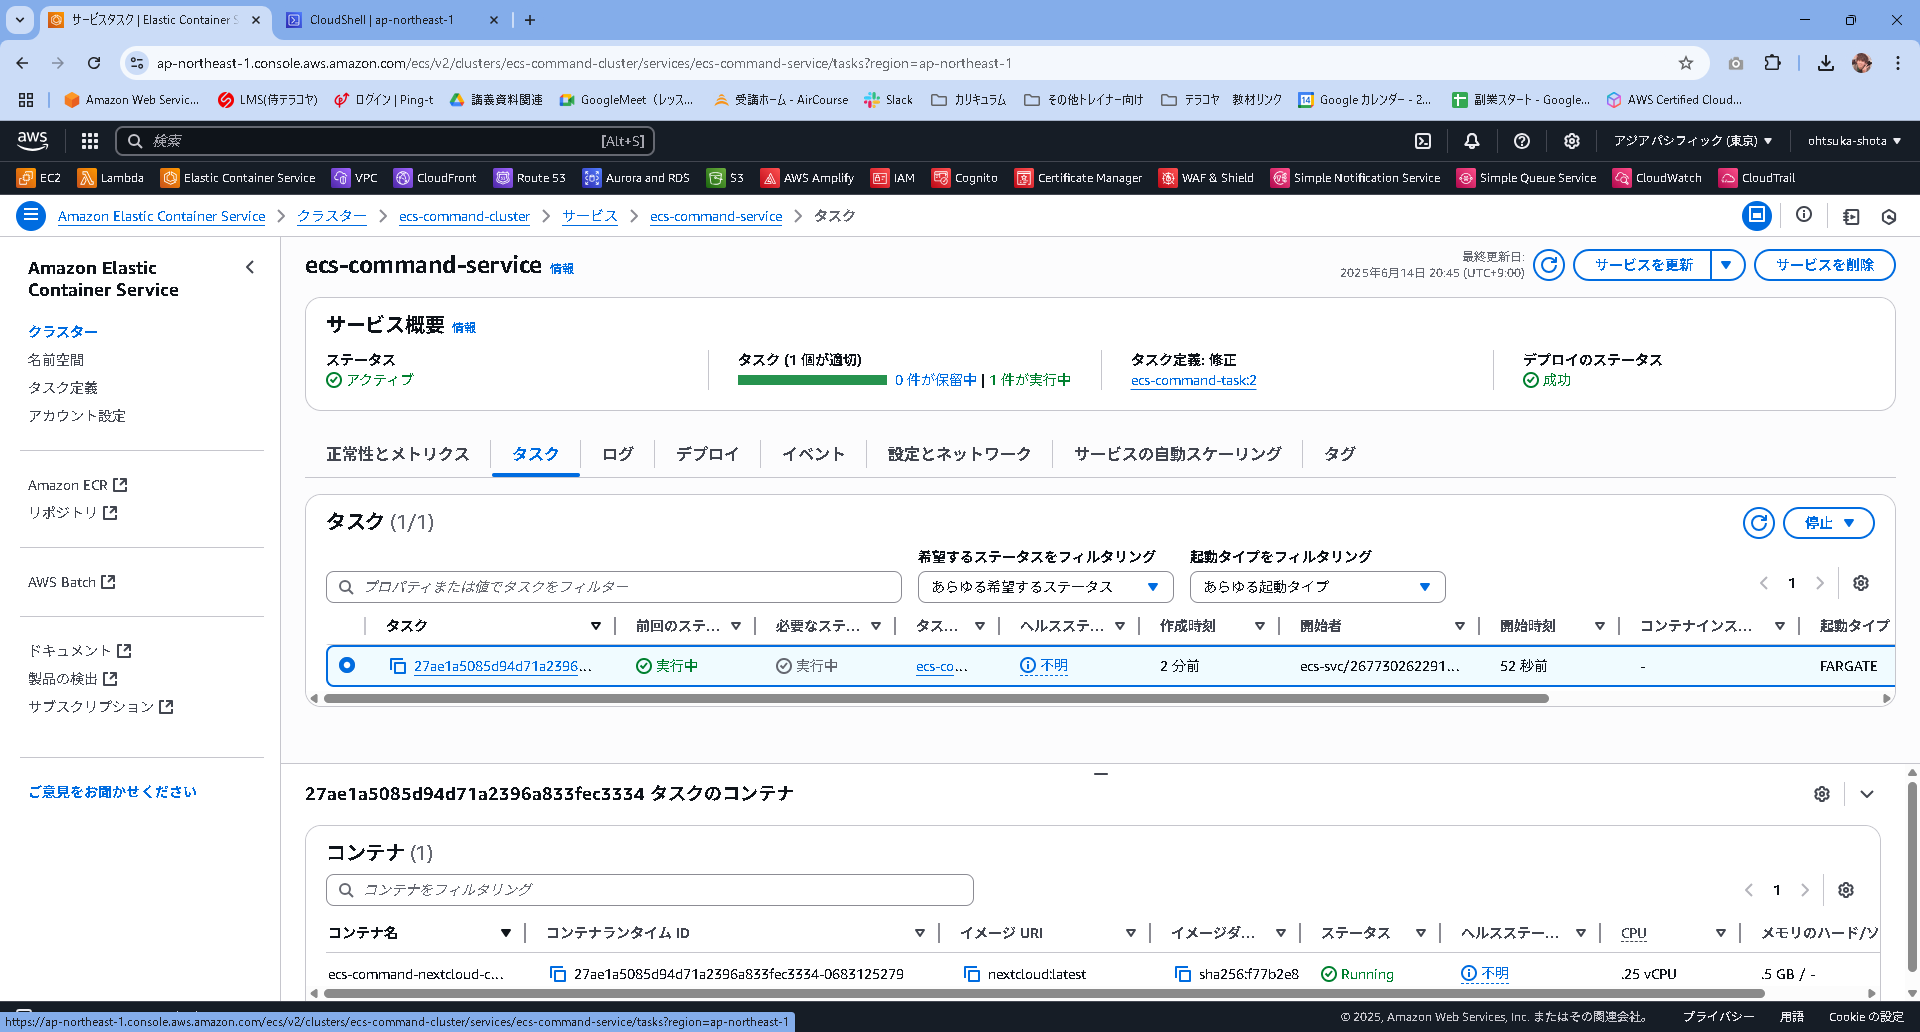Image resolution: width=1920 pixels, height=1032 pixels.
Task: Open the ecs-command-task:2 task definition link
Action: [x=1193, y=381]
